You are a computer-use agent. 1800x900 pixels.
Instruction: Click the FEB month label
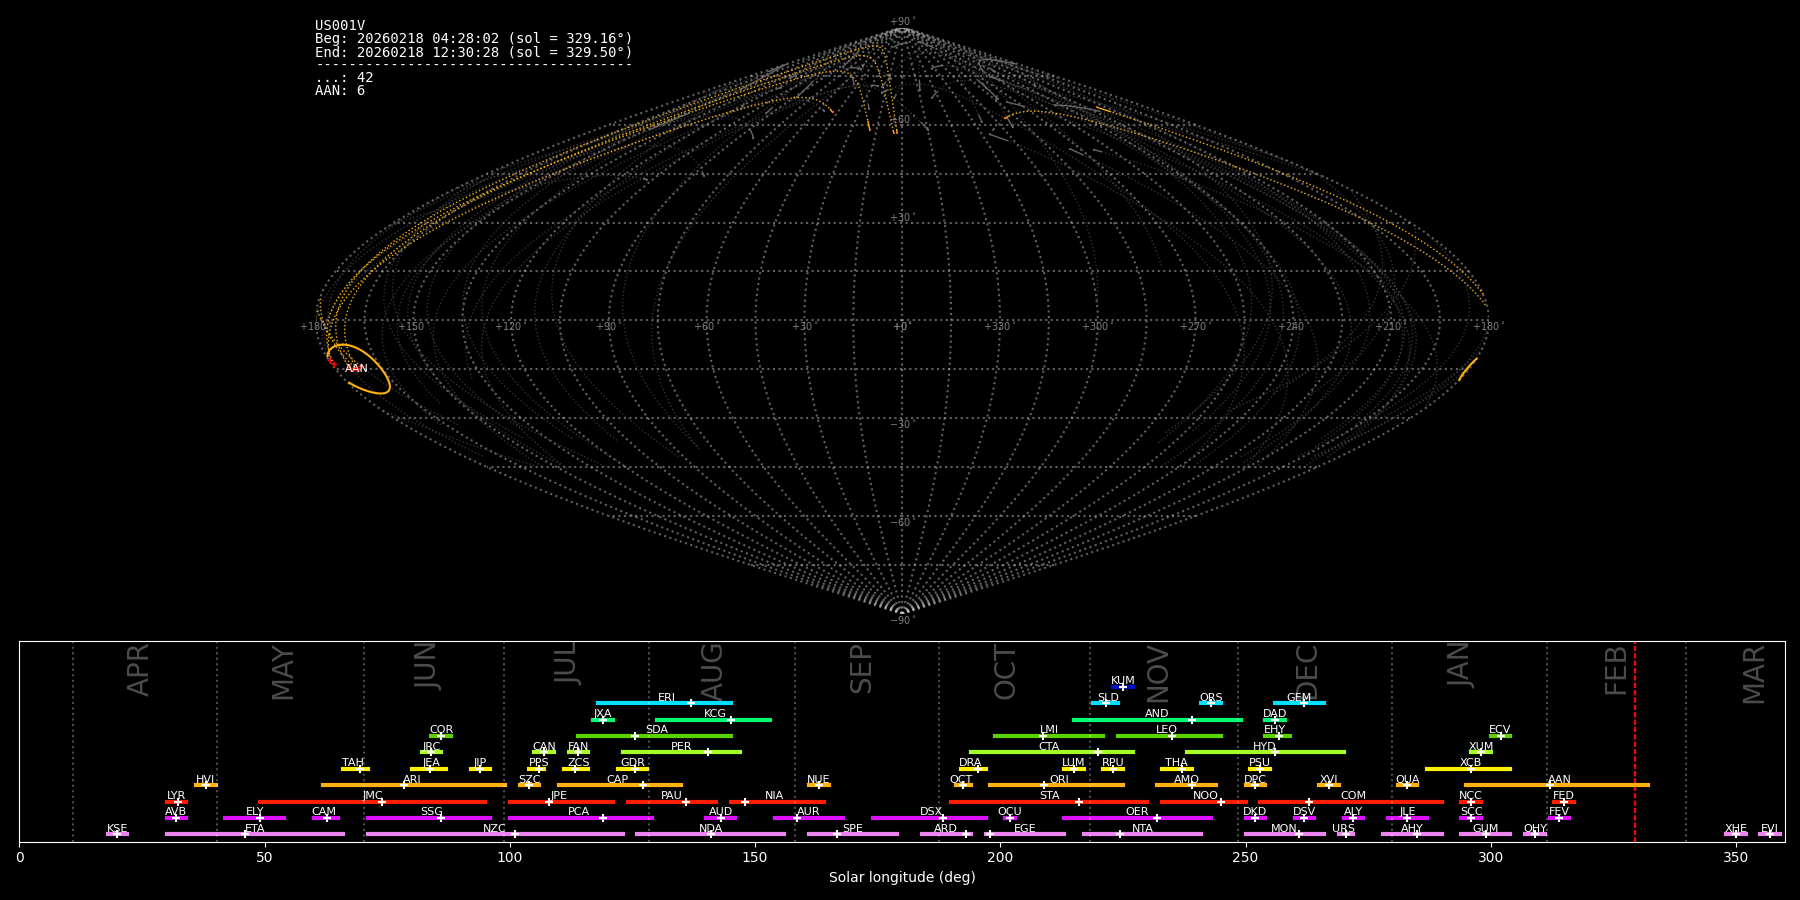click(1616, 670)
